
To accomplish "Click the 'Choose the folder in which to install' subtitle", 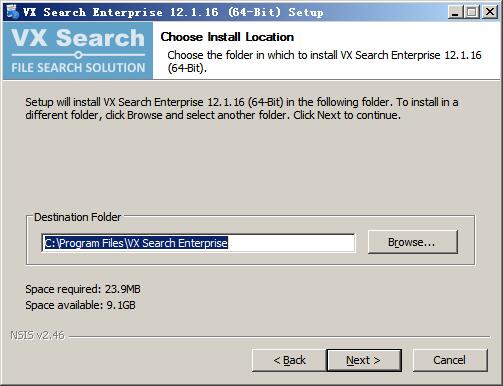I will [x=324, y=61].
